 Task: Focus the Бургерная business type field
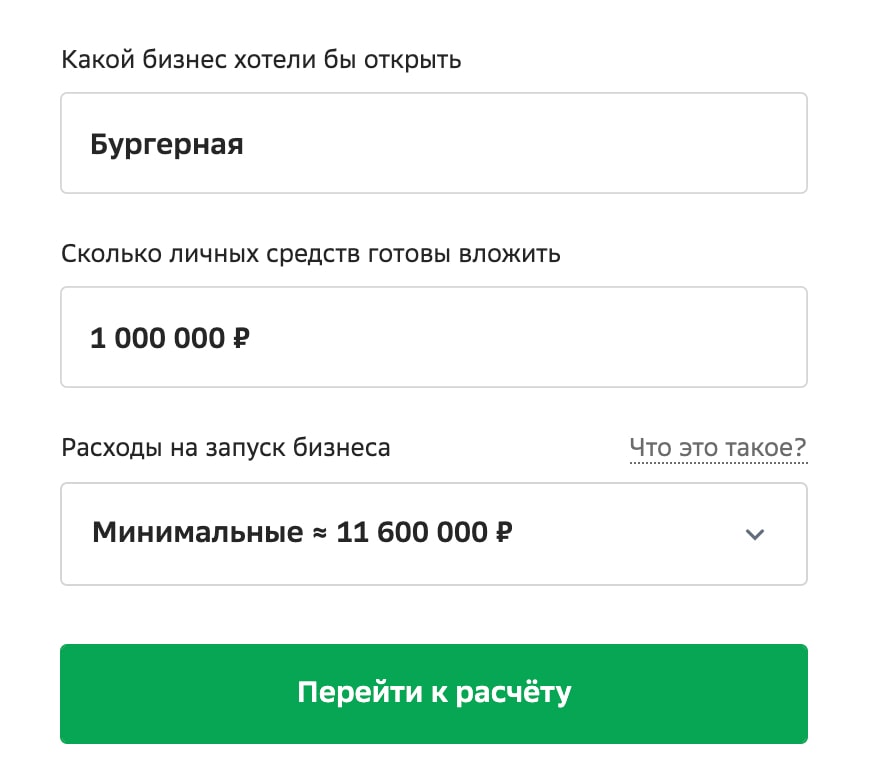click(433, 143)
